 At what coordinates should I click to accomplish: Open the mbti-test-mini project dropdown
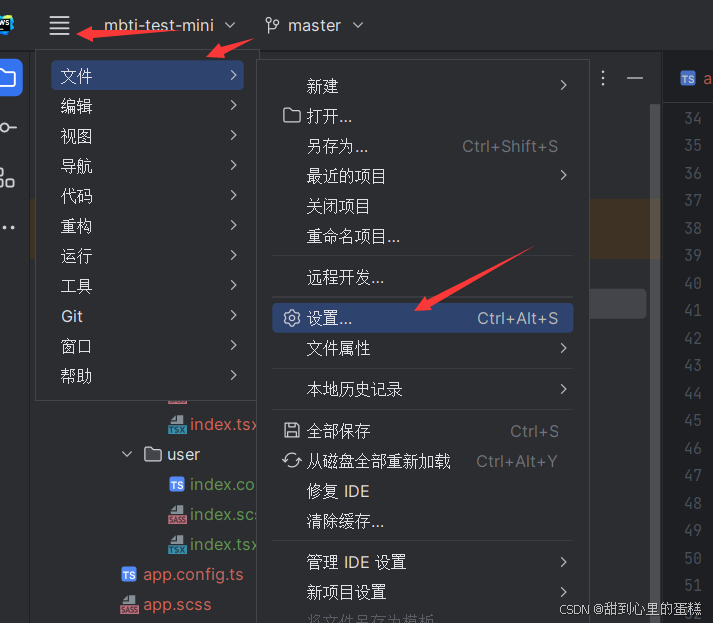coord(169,25)
